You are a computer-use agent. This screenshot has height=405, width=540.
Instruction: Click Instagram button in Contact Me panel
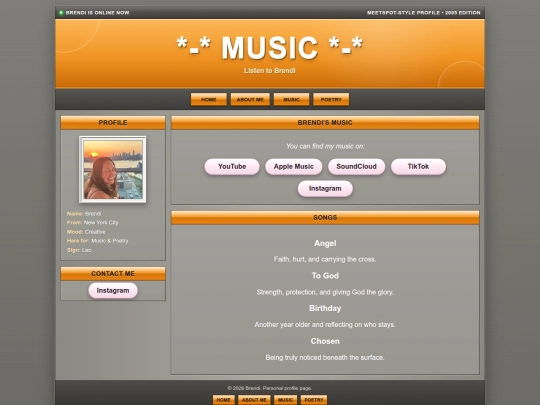click(113, 291)
